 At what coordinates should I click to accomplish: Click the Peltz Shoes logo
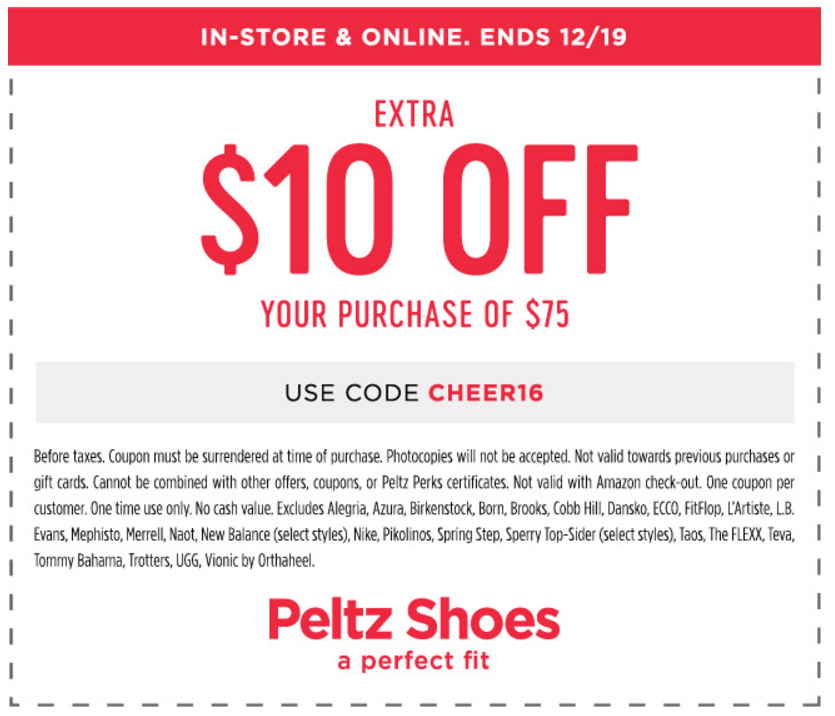414,619
